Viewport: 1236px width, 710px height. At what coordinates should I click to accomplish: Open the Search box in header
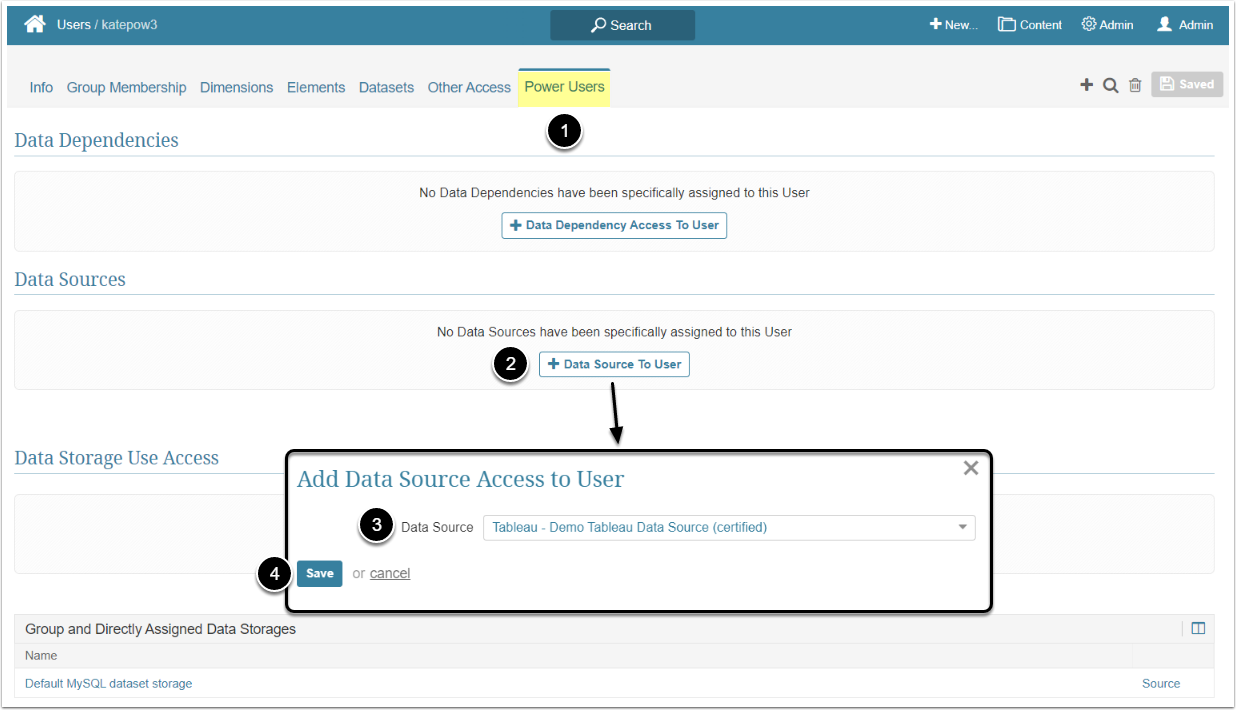[622, 25]
